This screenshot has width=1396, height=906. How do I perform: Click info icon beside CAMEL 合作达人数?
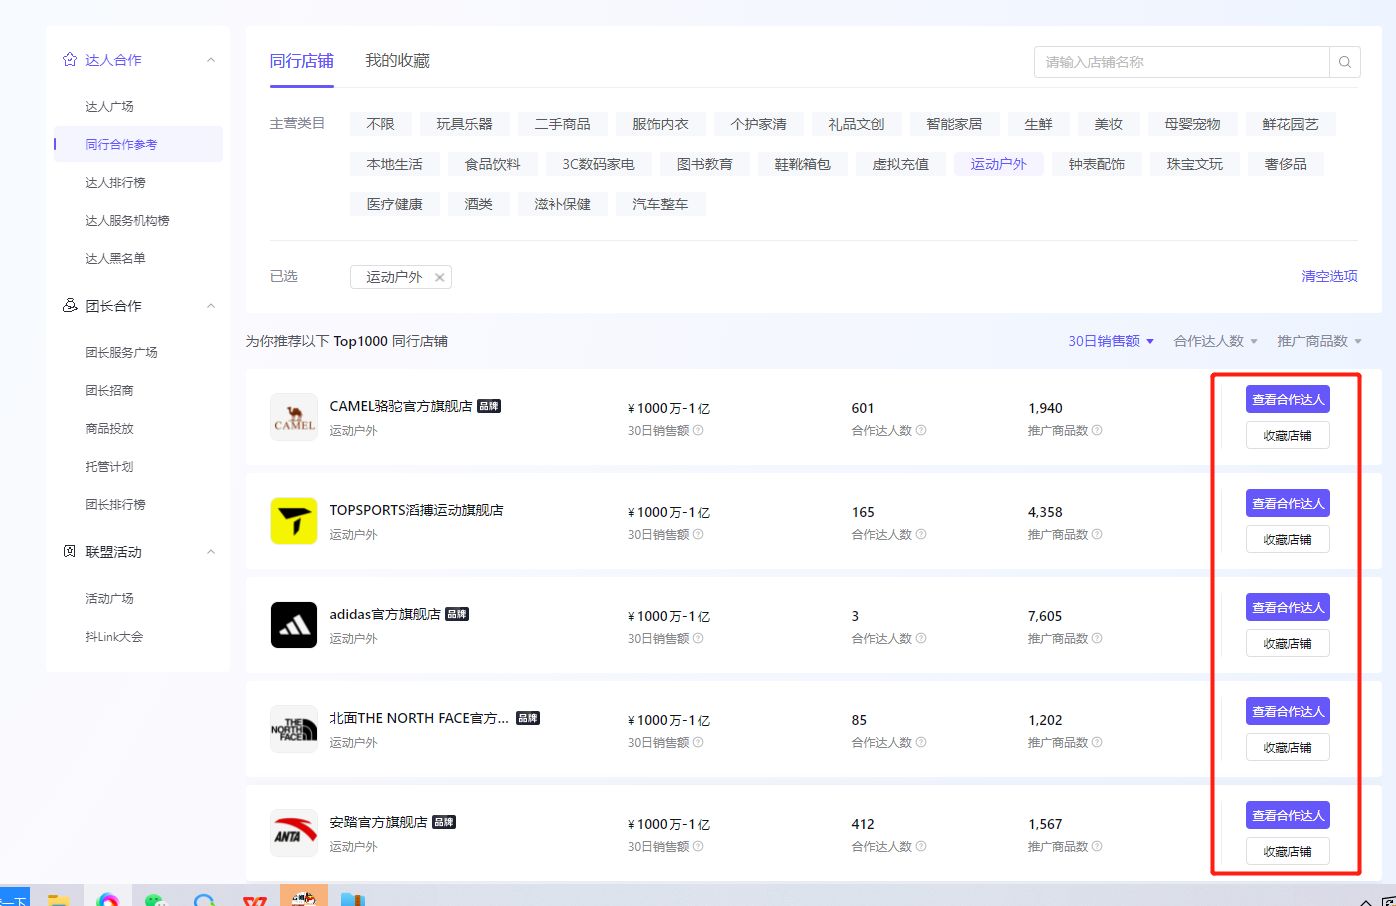[x=921, y=430]
